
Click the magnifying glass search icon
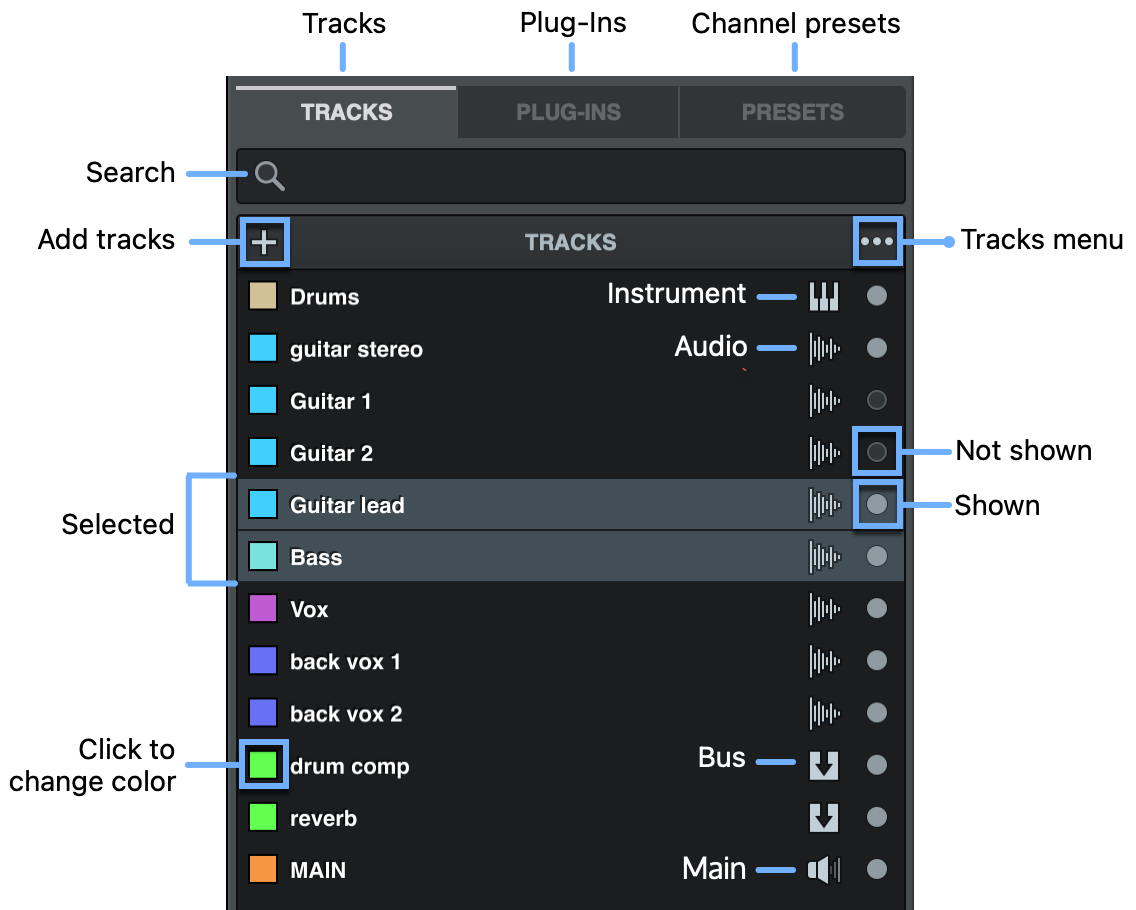tap(269, 176)
